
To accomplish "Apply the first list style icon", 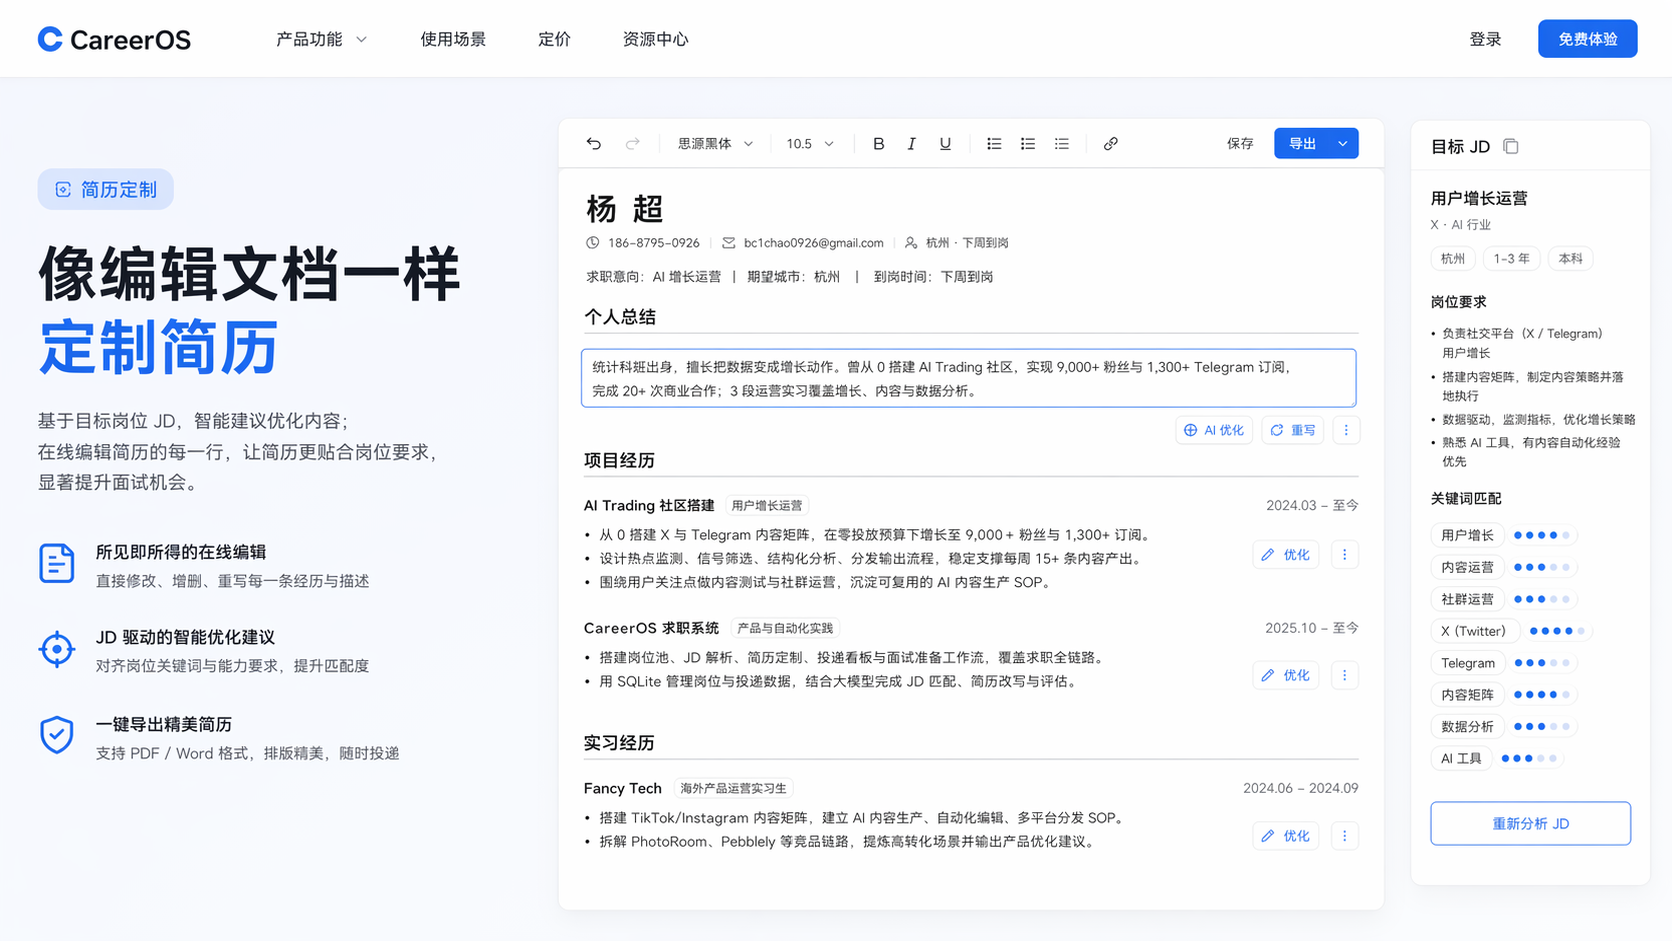I will [x=994, y=144].
